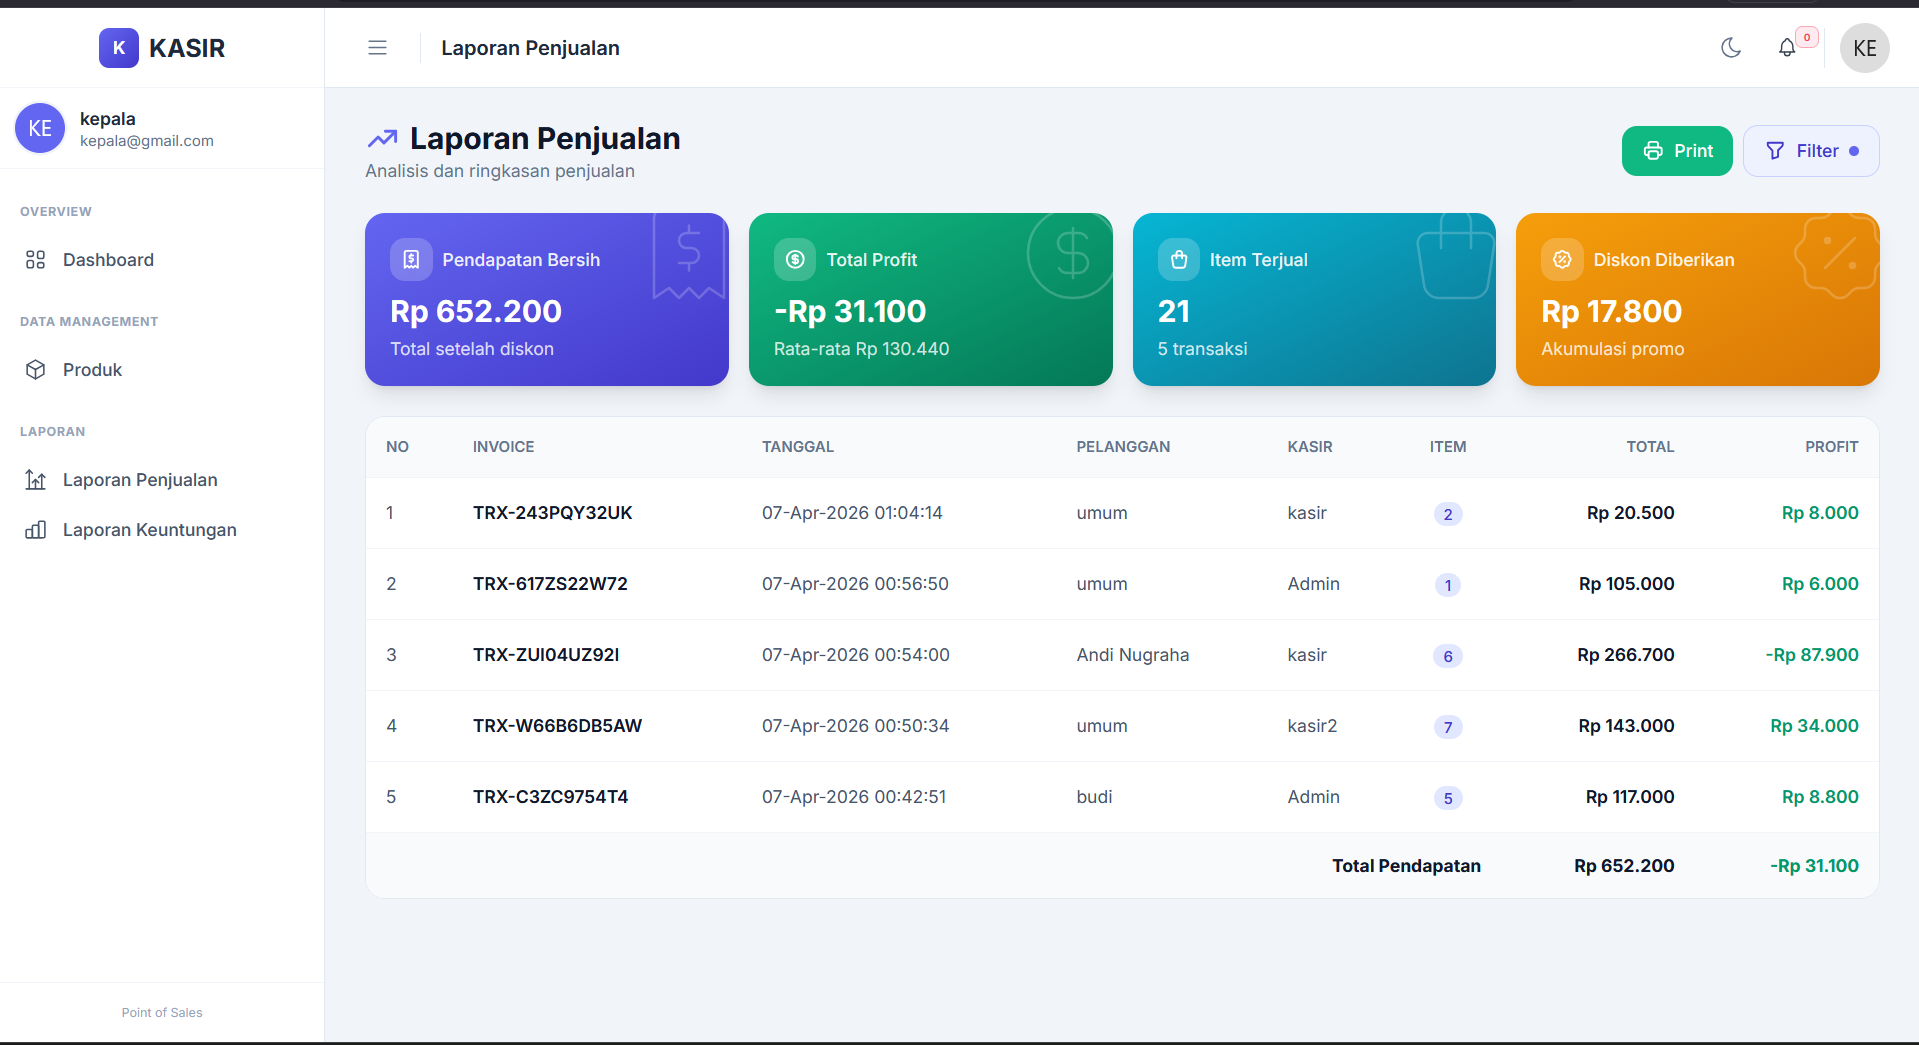Screen dimensions: 1919x1045
Task: Click invoice TRX-W66B6DB5AW
Action: click(558, 726)
